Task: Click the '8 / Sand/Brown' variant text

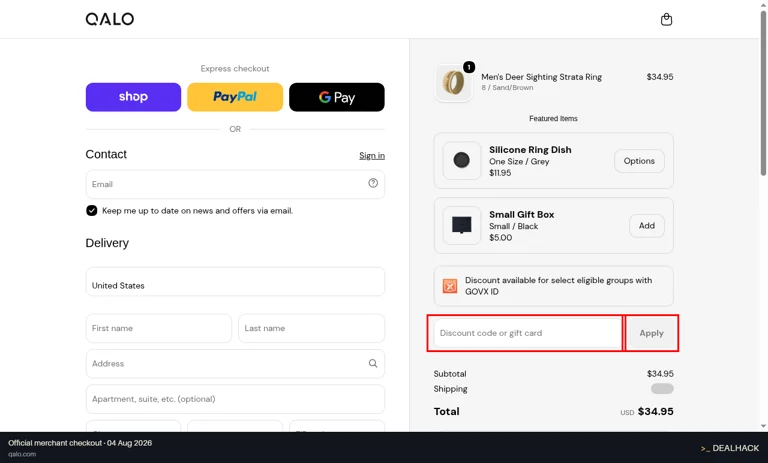Action: [507, 88]
